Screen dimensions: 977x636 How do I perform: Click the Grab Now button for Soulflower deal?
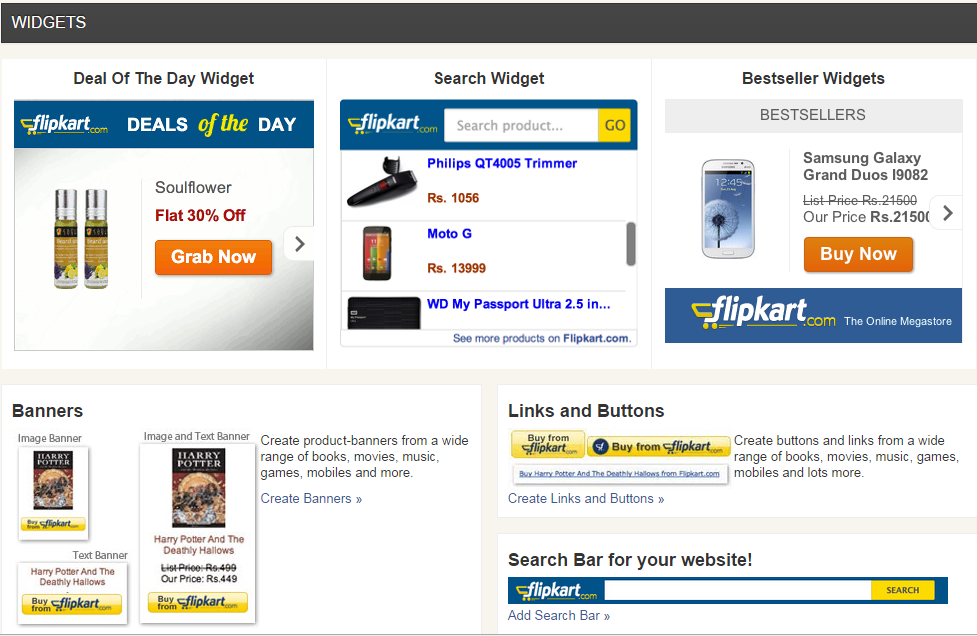pyautogui.click(x=213, y=257)
